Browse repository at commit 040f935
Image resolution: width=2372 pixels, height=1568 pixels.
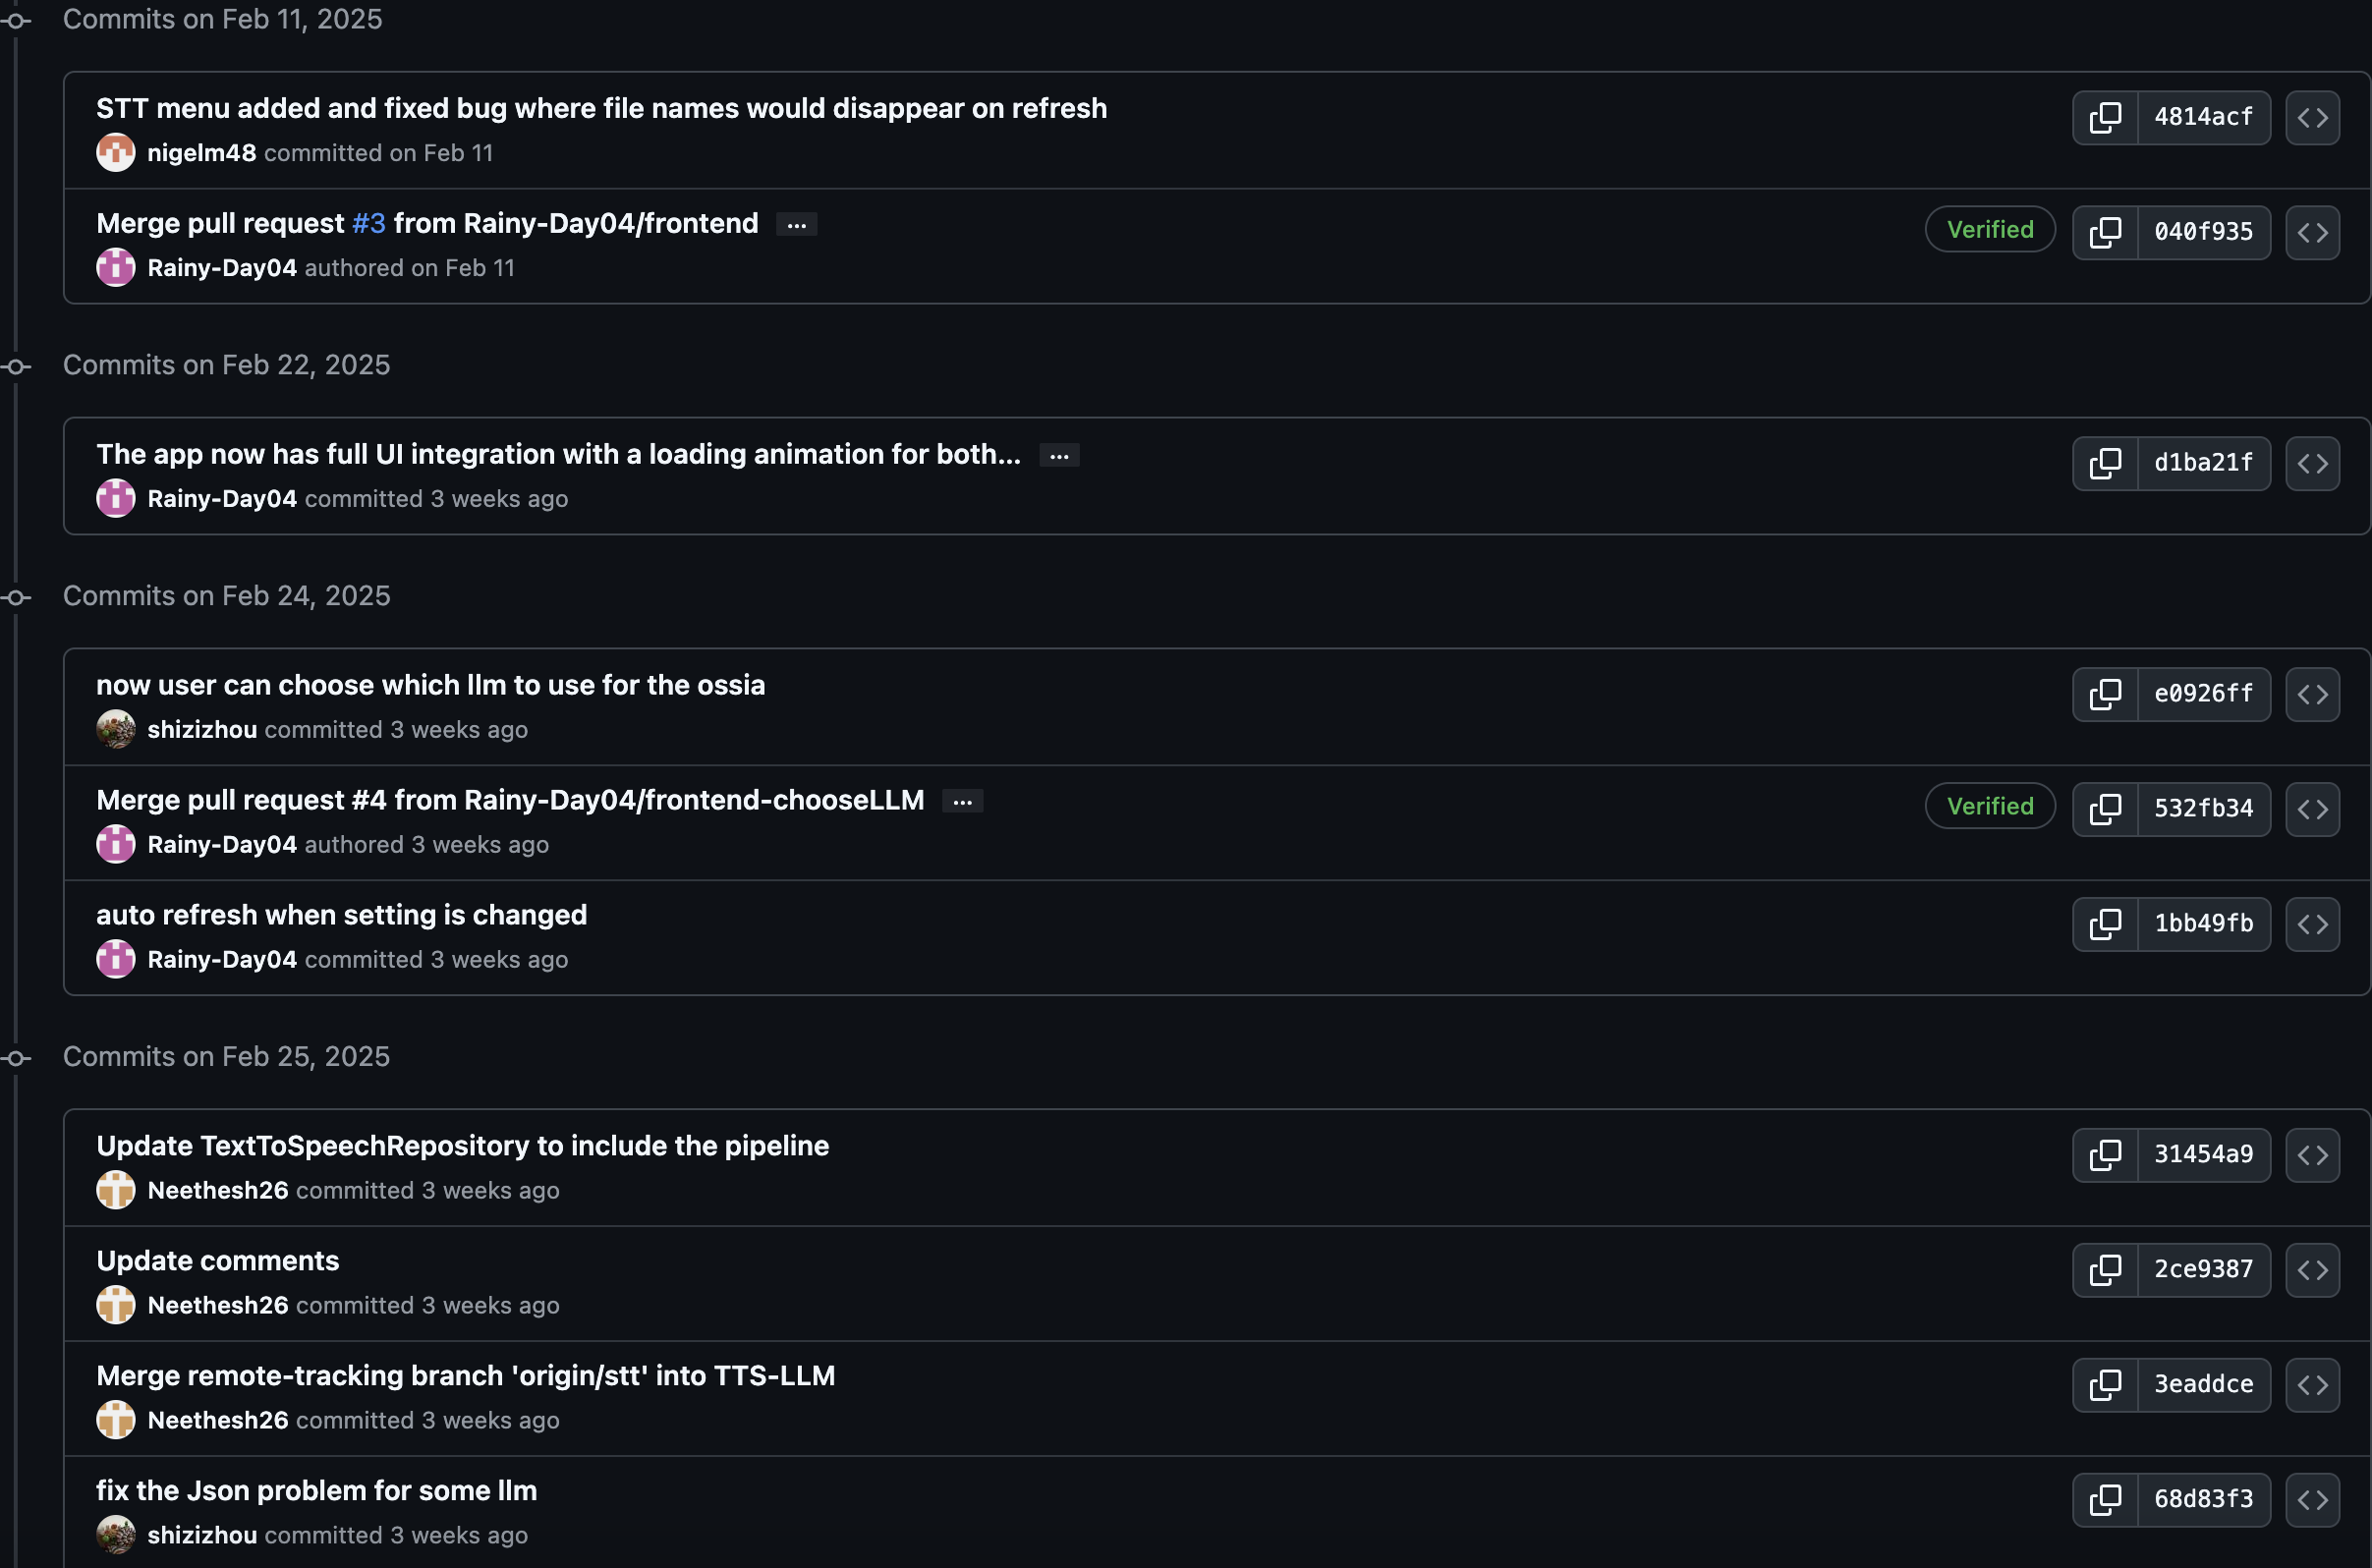(x=2312, y=233)
